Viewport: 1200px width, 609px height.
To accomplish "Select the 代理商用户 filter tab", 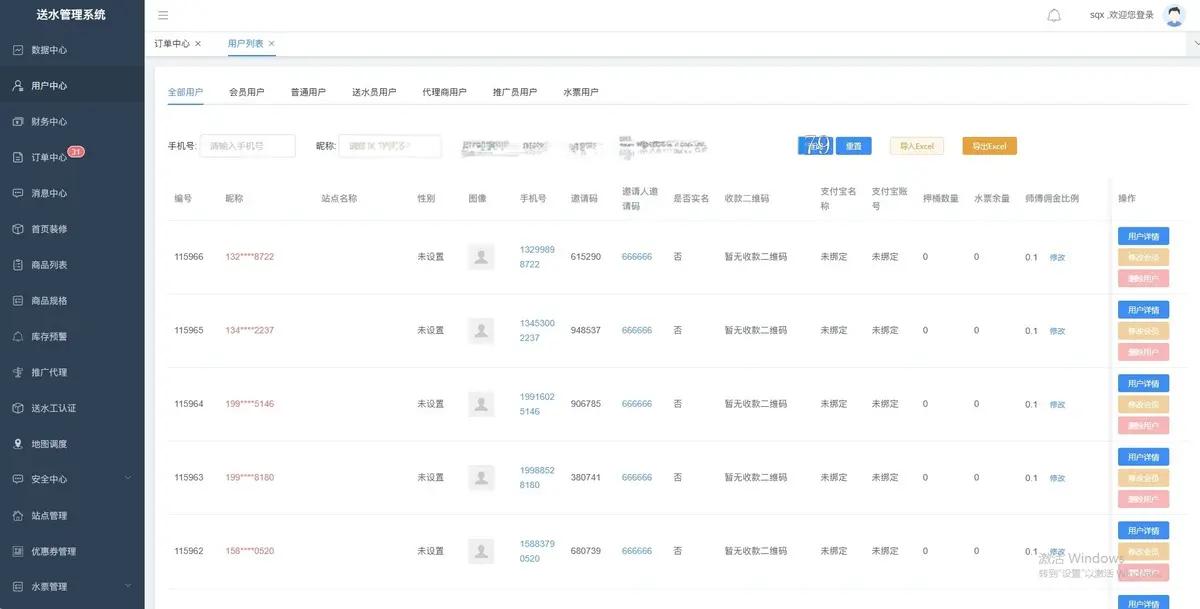I will click(445, 92).
